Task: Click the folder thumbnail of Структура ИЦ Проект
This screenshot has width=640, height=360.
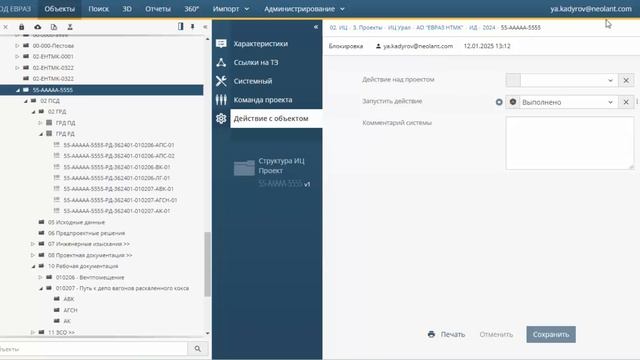Action: coord(244,168)
